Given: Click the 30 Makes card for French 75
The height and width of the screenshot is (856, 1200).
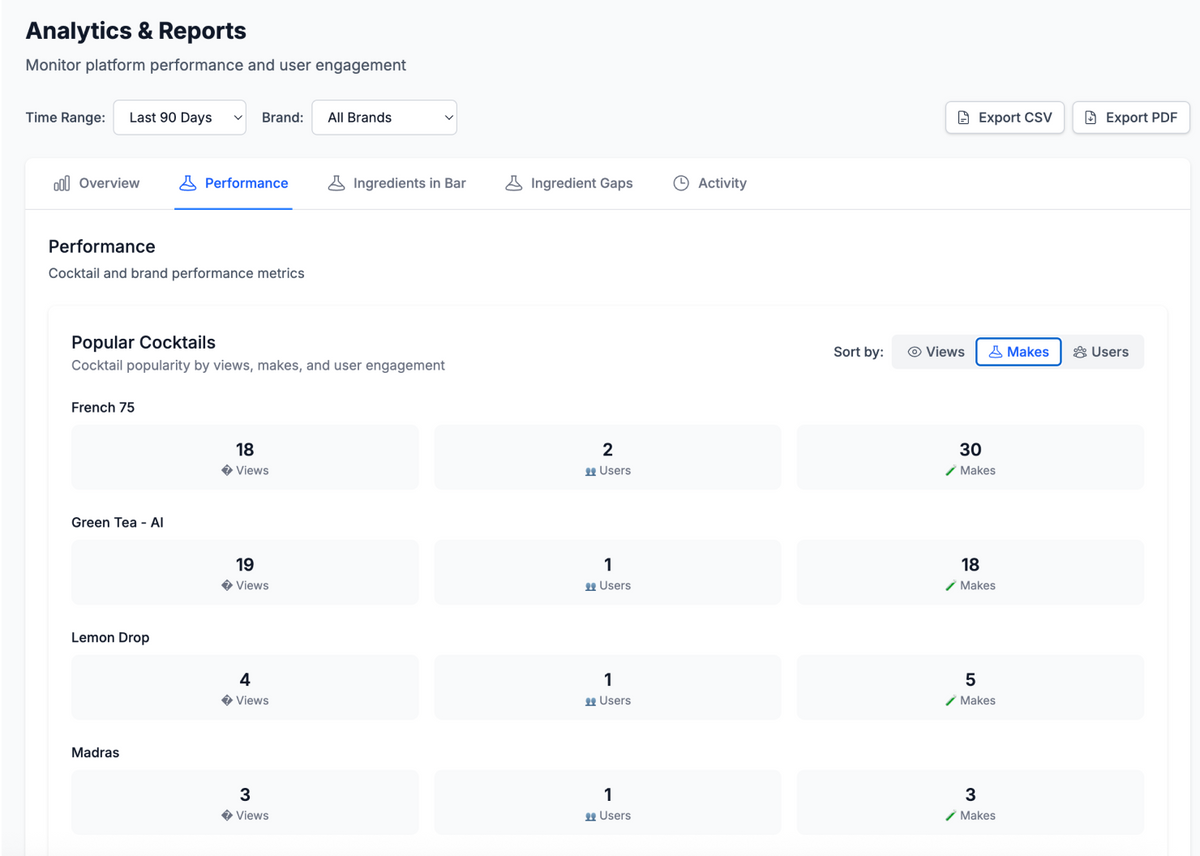Looking at the screenshot, I should (970, 457).
